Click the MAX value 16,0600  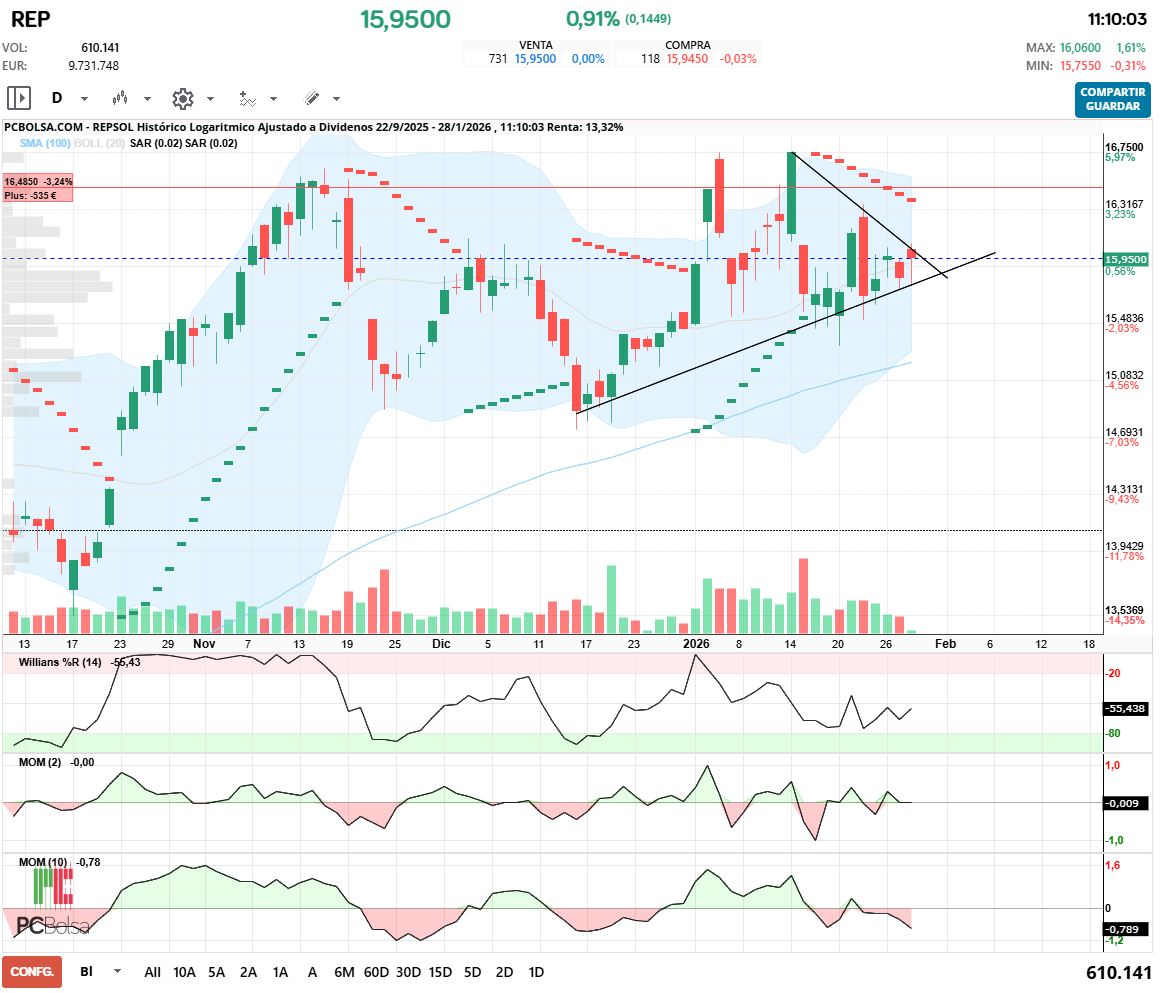click(x=1080, y=48)
